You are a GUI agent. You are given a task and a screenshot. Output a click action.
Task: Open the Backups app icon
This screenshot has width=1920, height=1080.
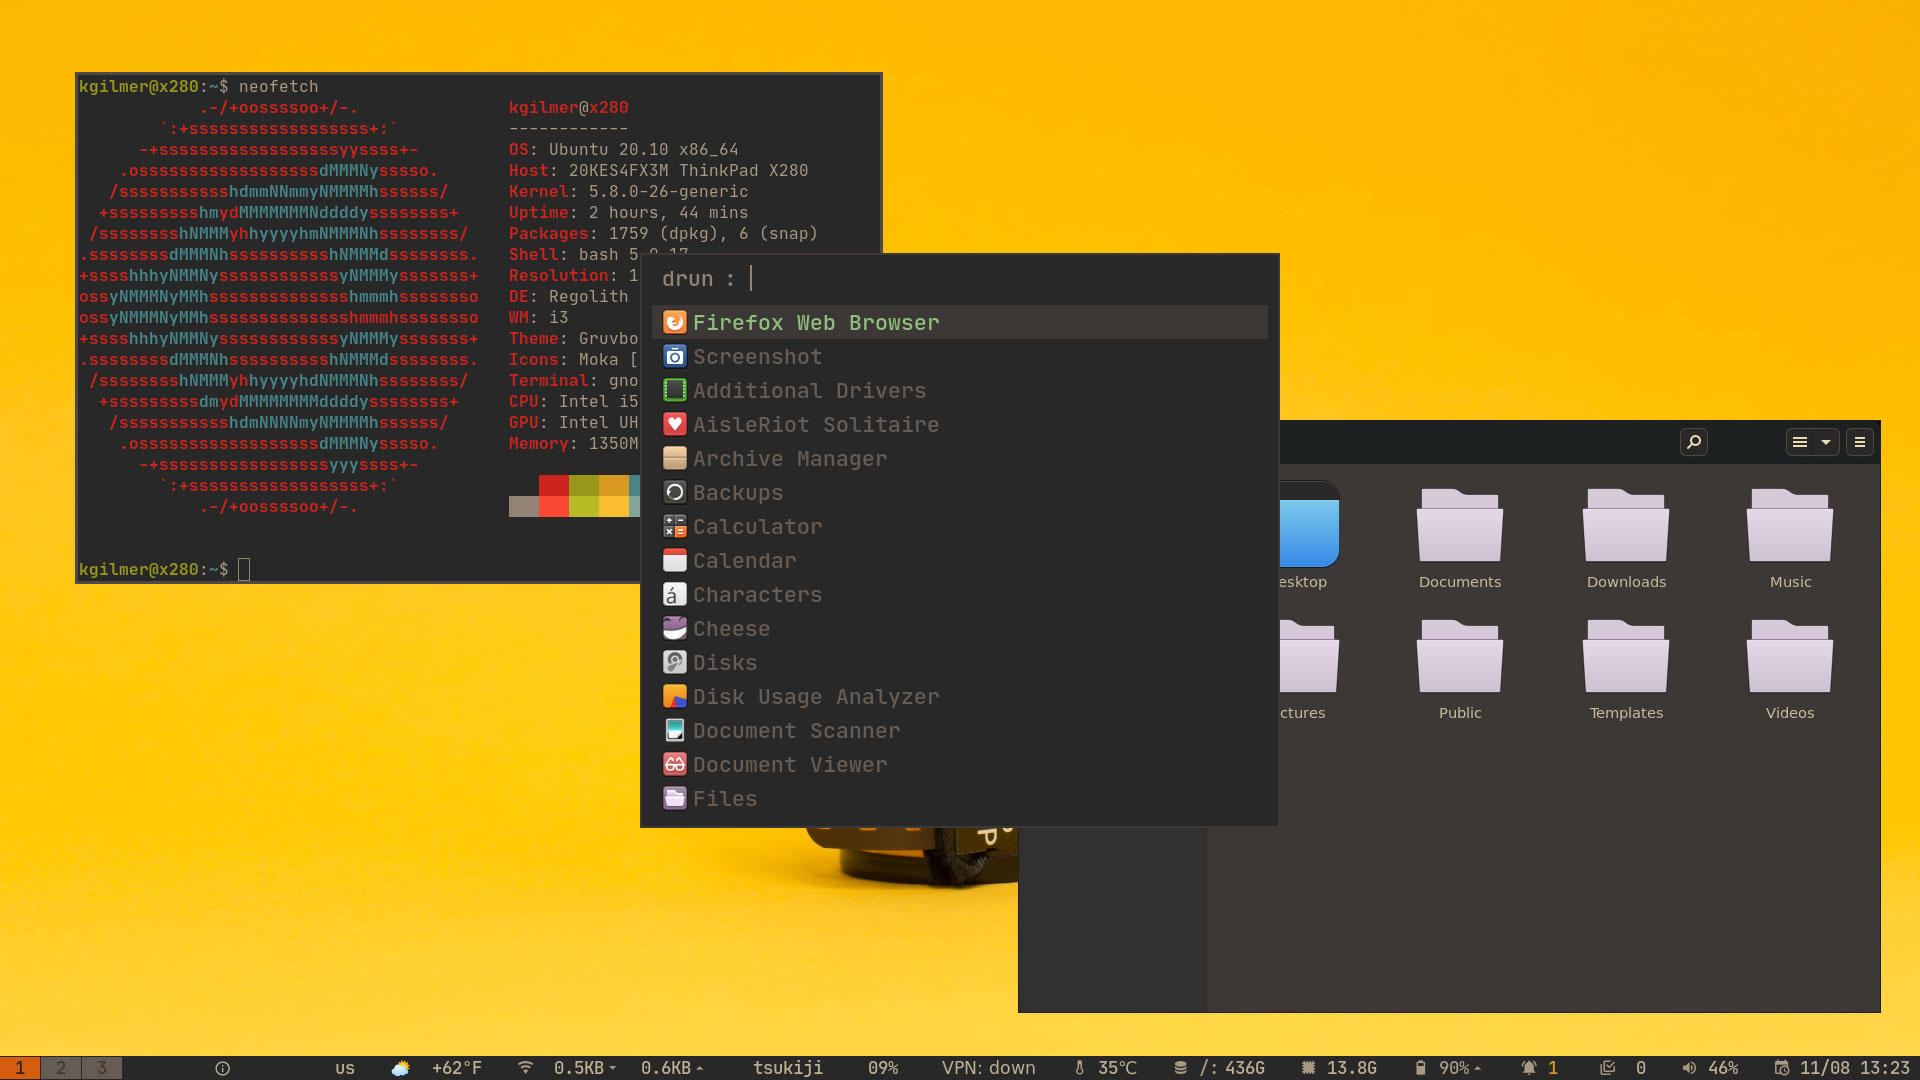point(675,493)
